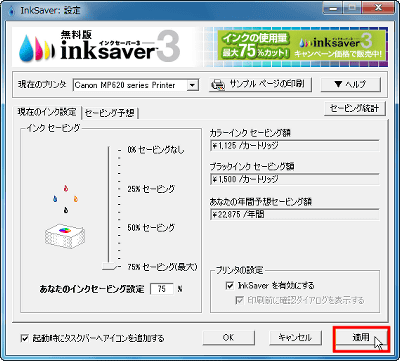Image resolution: width=400 pixels, height=361 pixels.
Task: Toggle 起動時にタスクバーへアイコンを追加する checkbox
Action: (x=24, y=338)
